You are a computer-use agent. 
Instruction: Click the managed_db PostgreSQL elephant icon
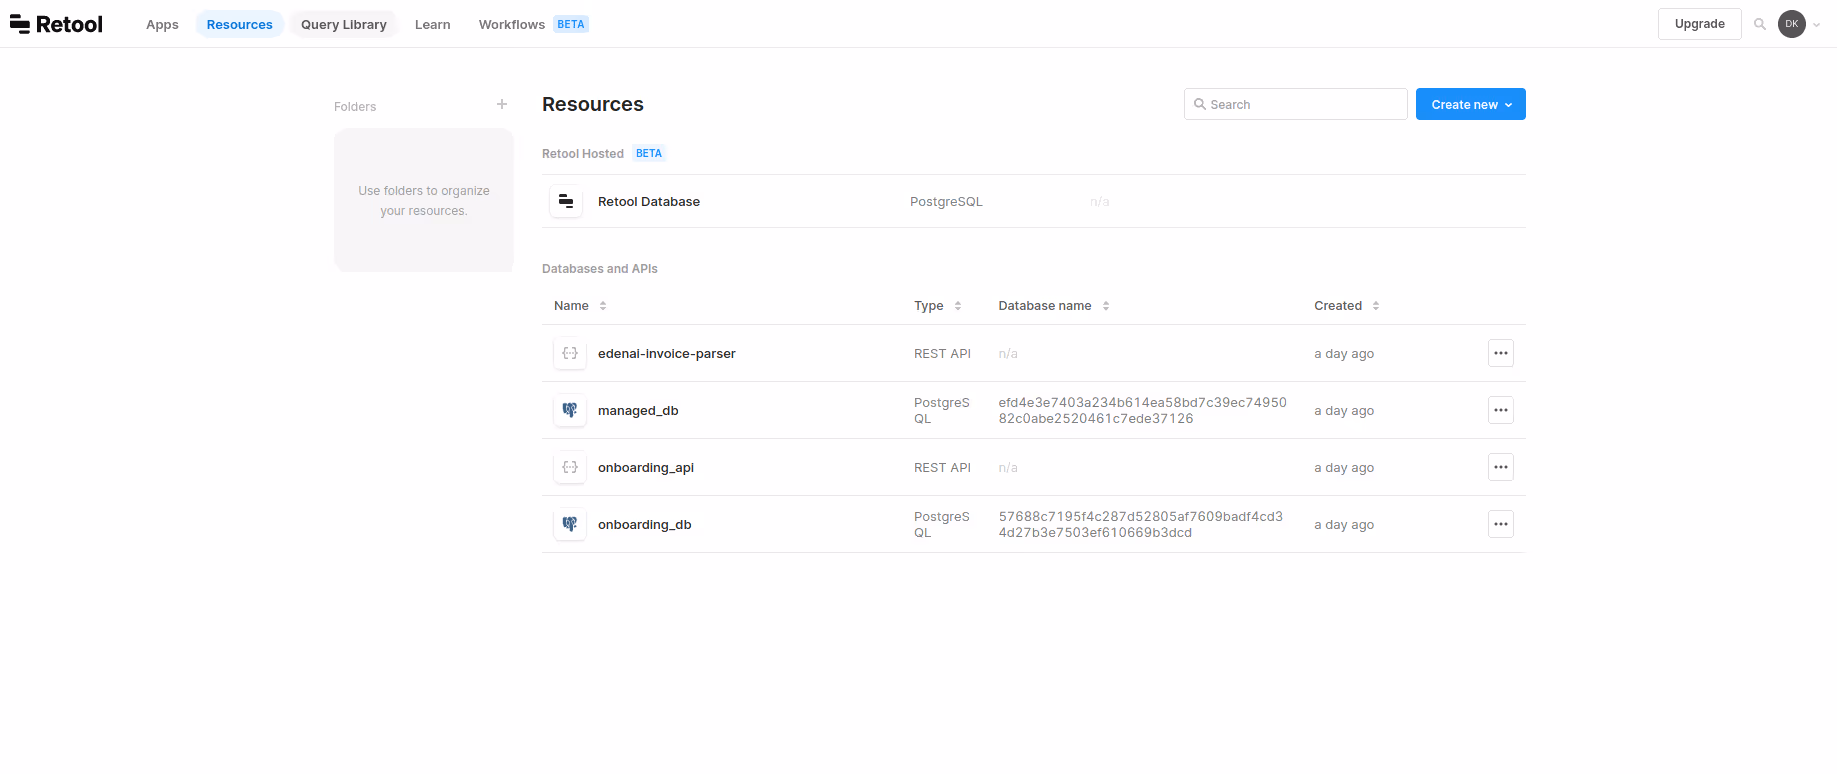[570, 410]
